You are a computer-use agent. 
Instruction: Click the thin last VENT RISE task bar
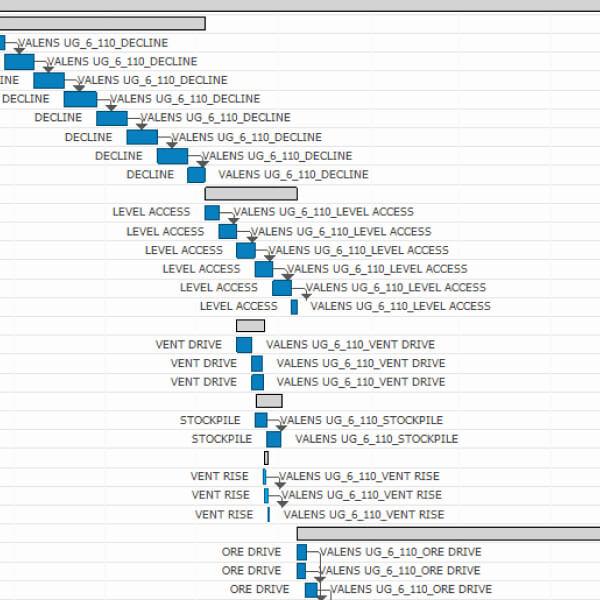(x=269, y=514)
